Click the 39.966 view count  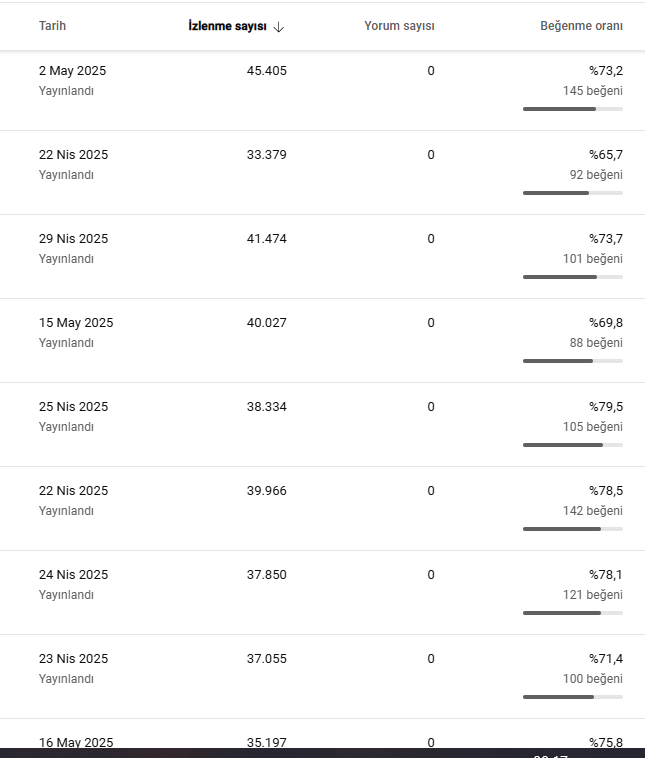(x=266, y=491)
